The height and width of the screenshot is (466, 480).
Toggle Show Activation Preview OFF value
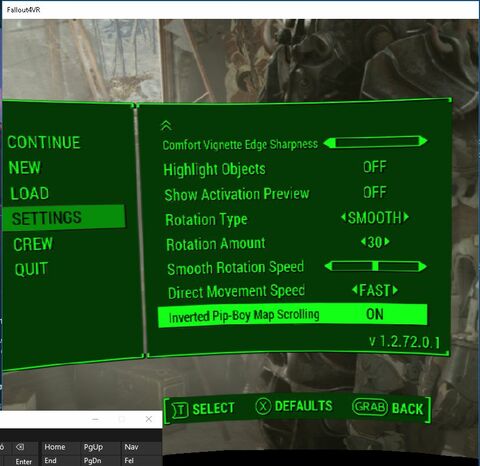[x=375, y=192]
